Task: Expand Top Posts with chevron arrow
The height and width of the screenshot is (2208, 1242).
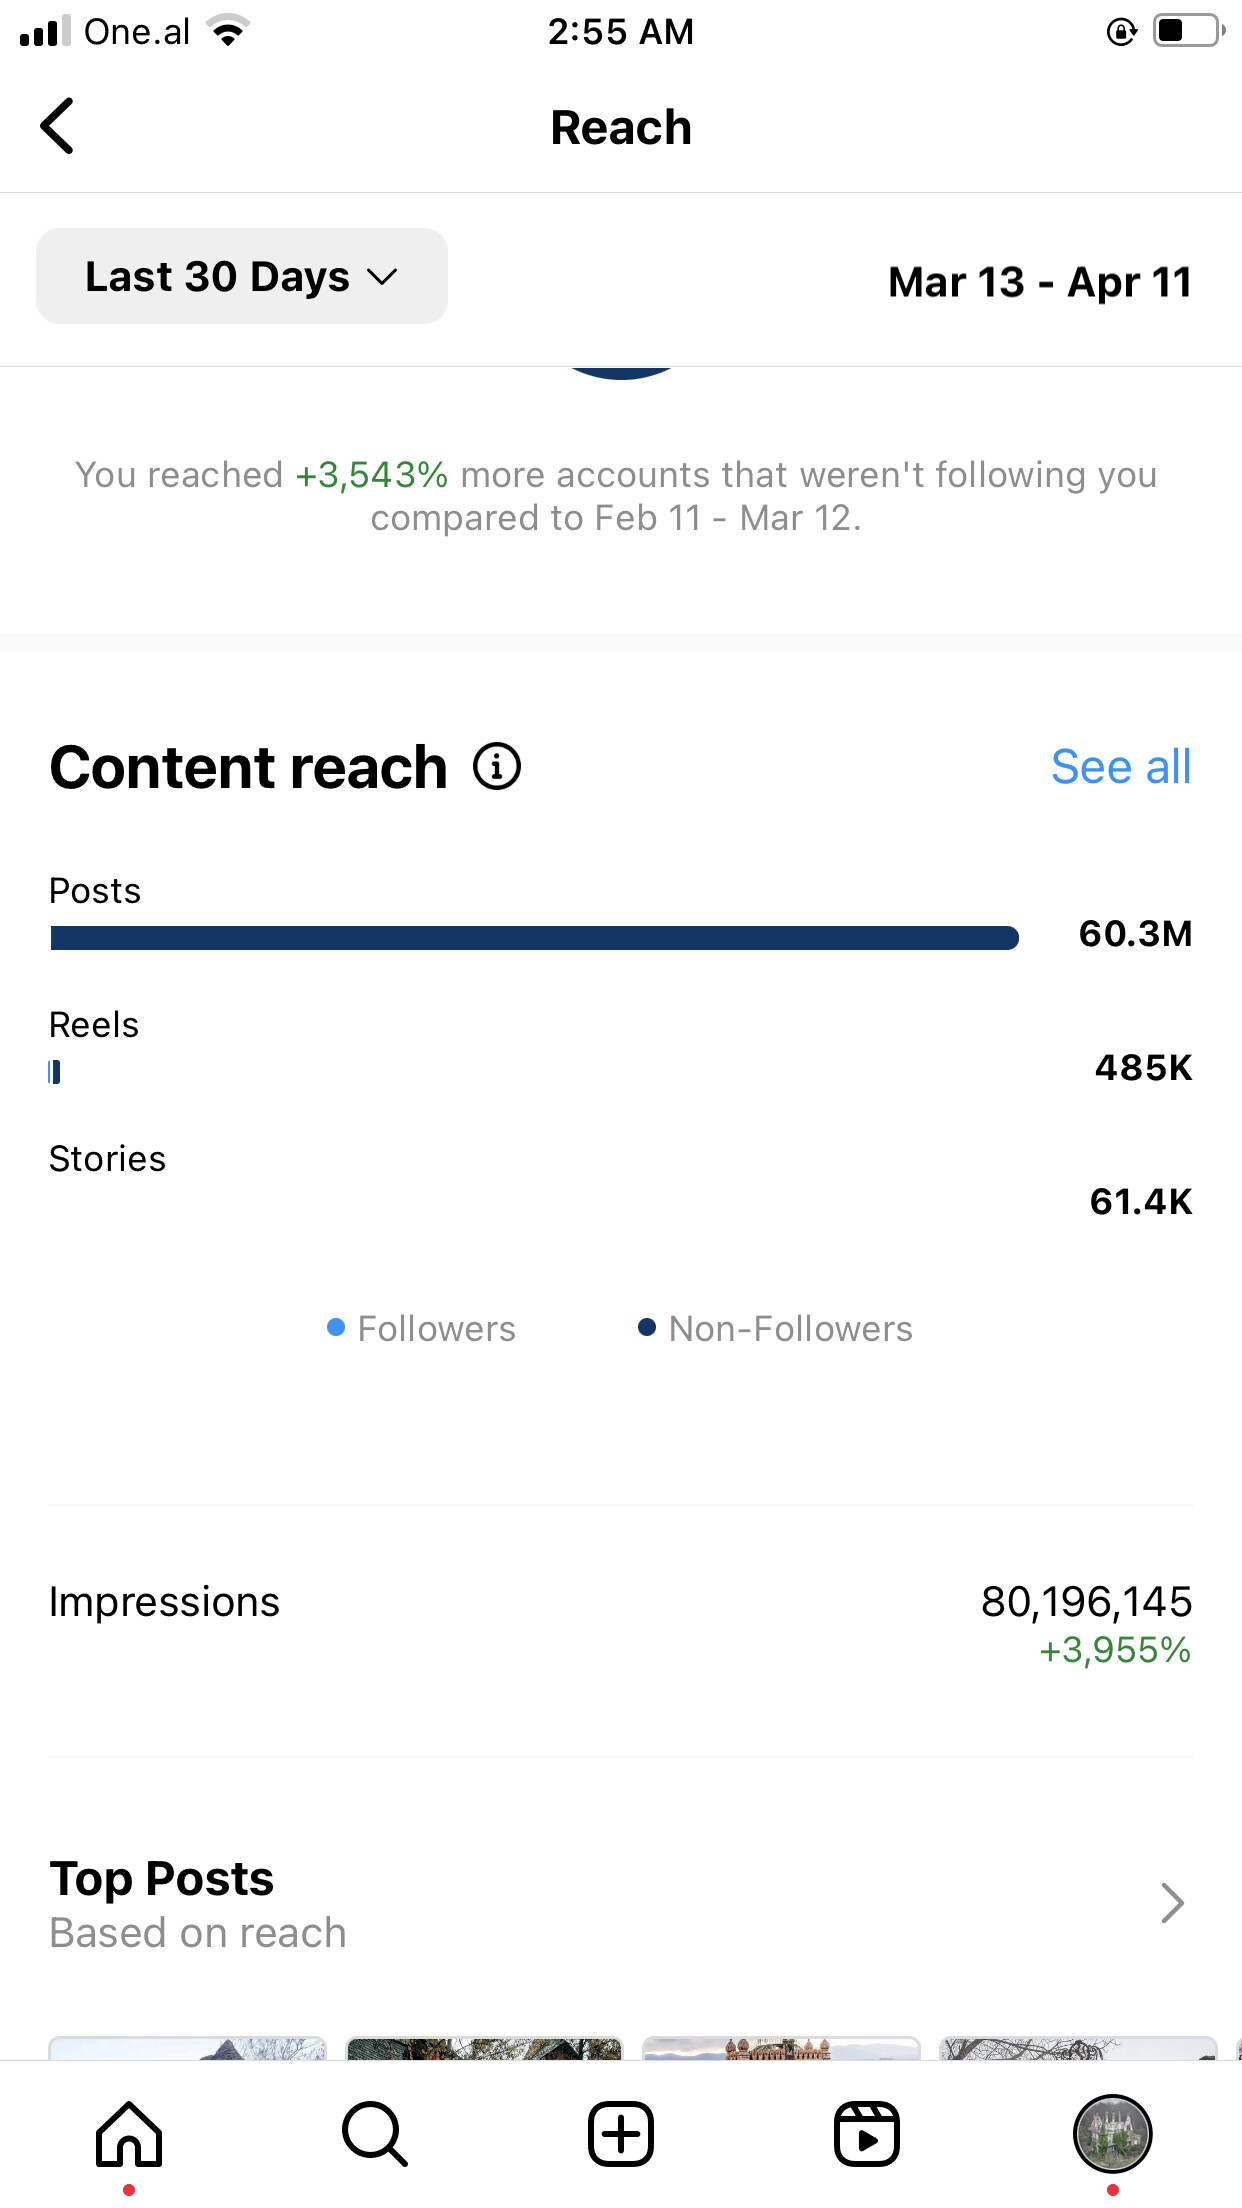Action: pyautogui.click(x=1172, y=1903)
